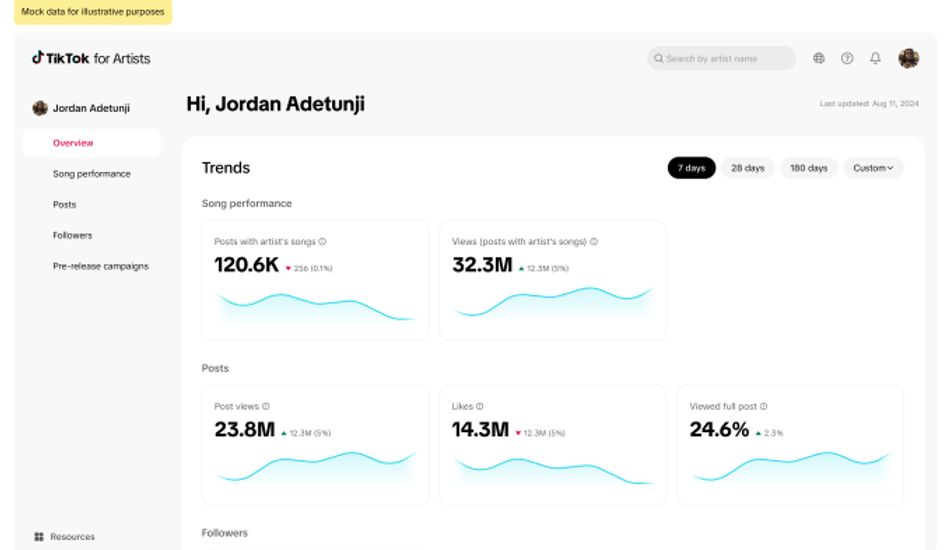This screenshot has width=950, height=550.
Task: Click the Resources grid icon
Action: 39,537
